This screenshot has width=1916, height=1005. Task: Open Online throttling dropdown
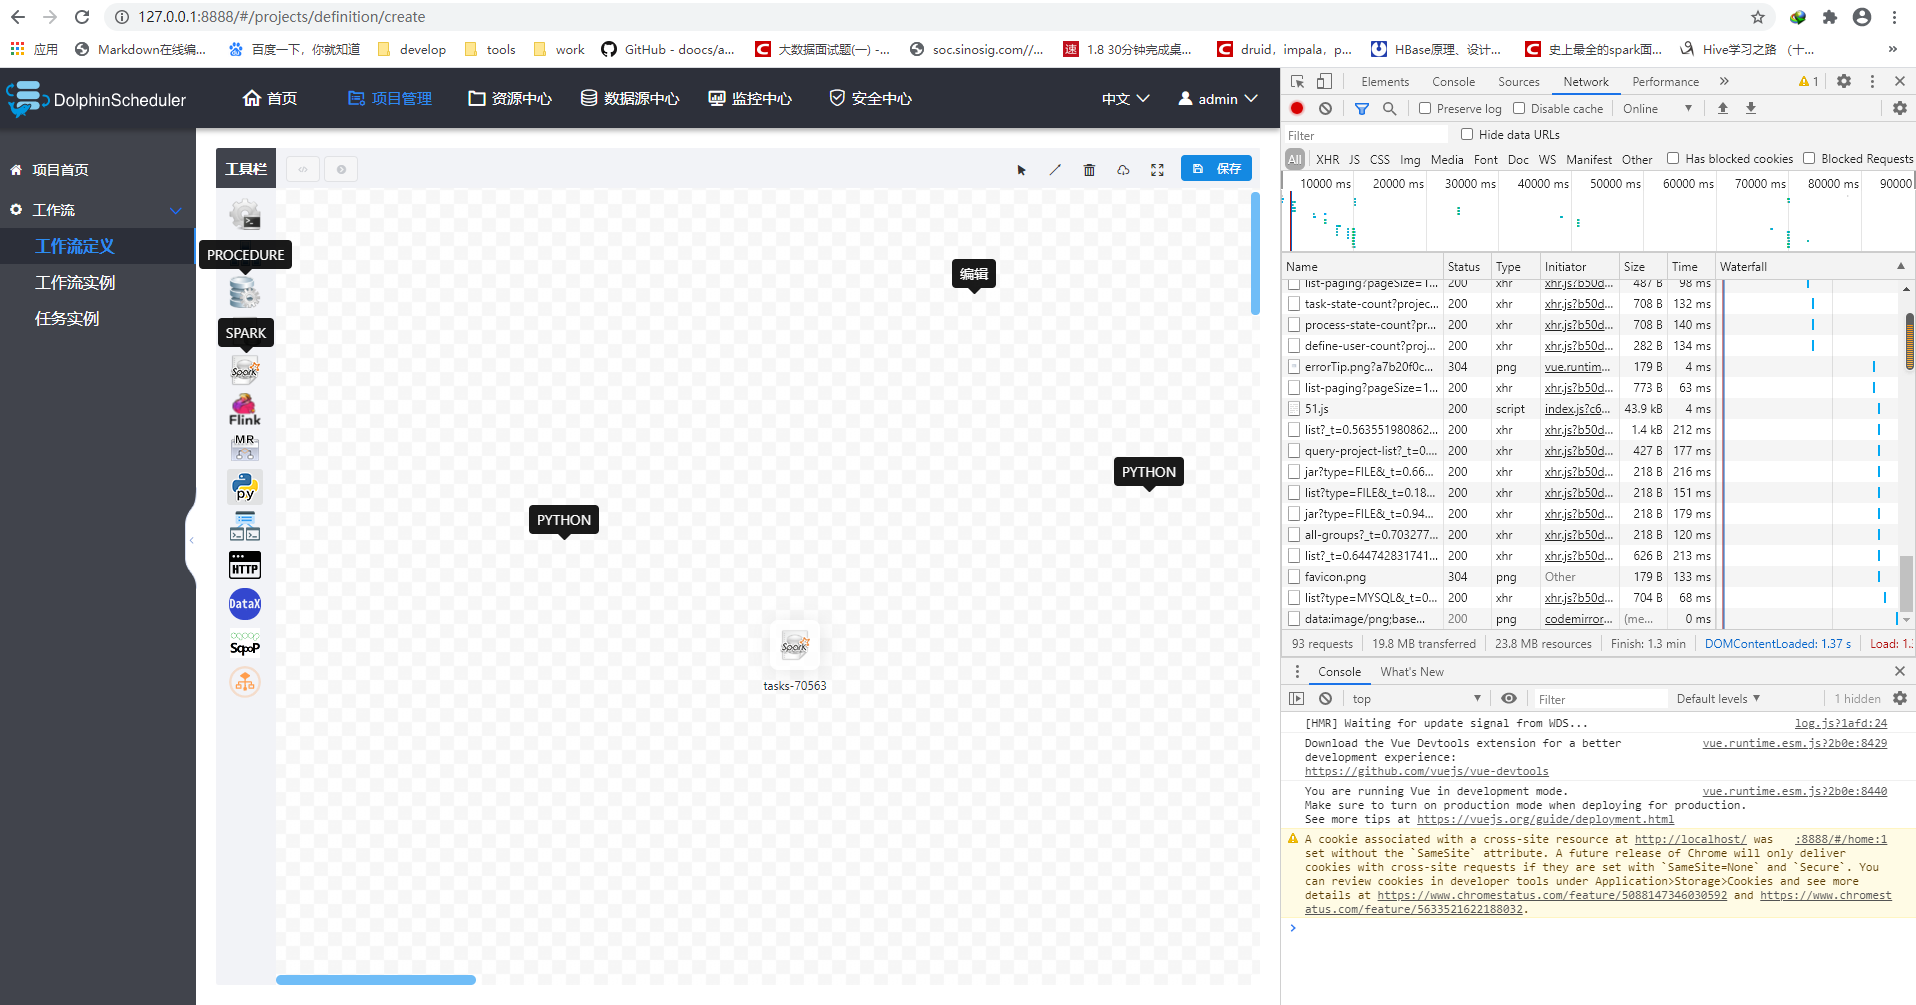(x=1657, y=108)
